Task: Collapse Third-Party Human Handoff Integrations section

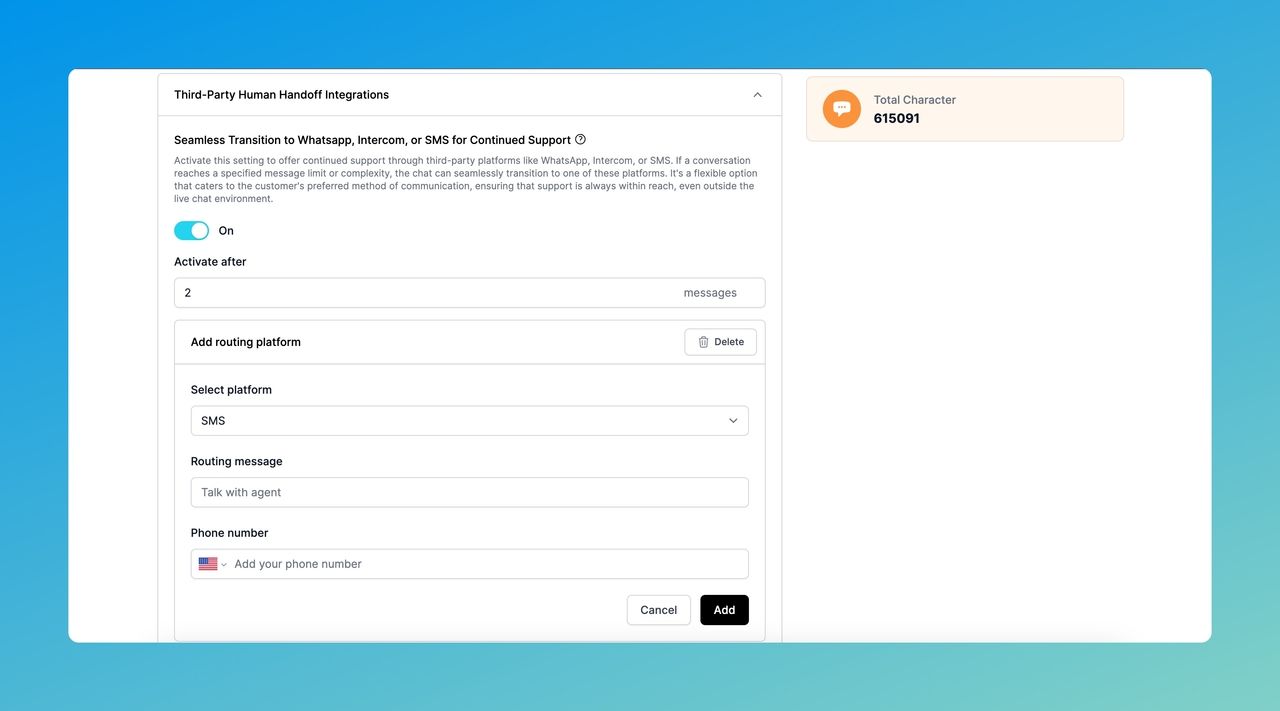Action: click(x=757, y=95)
